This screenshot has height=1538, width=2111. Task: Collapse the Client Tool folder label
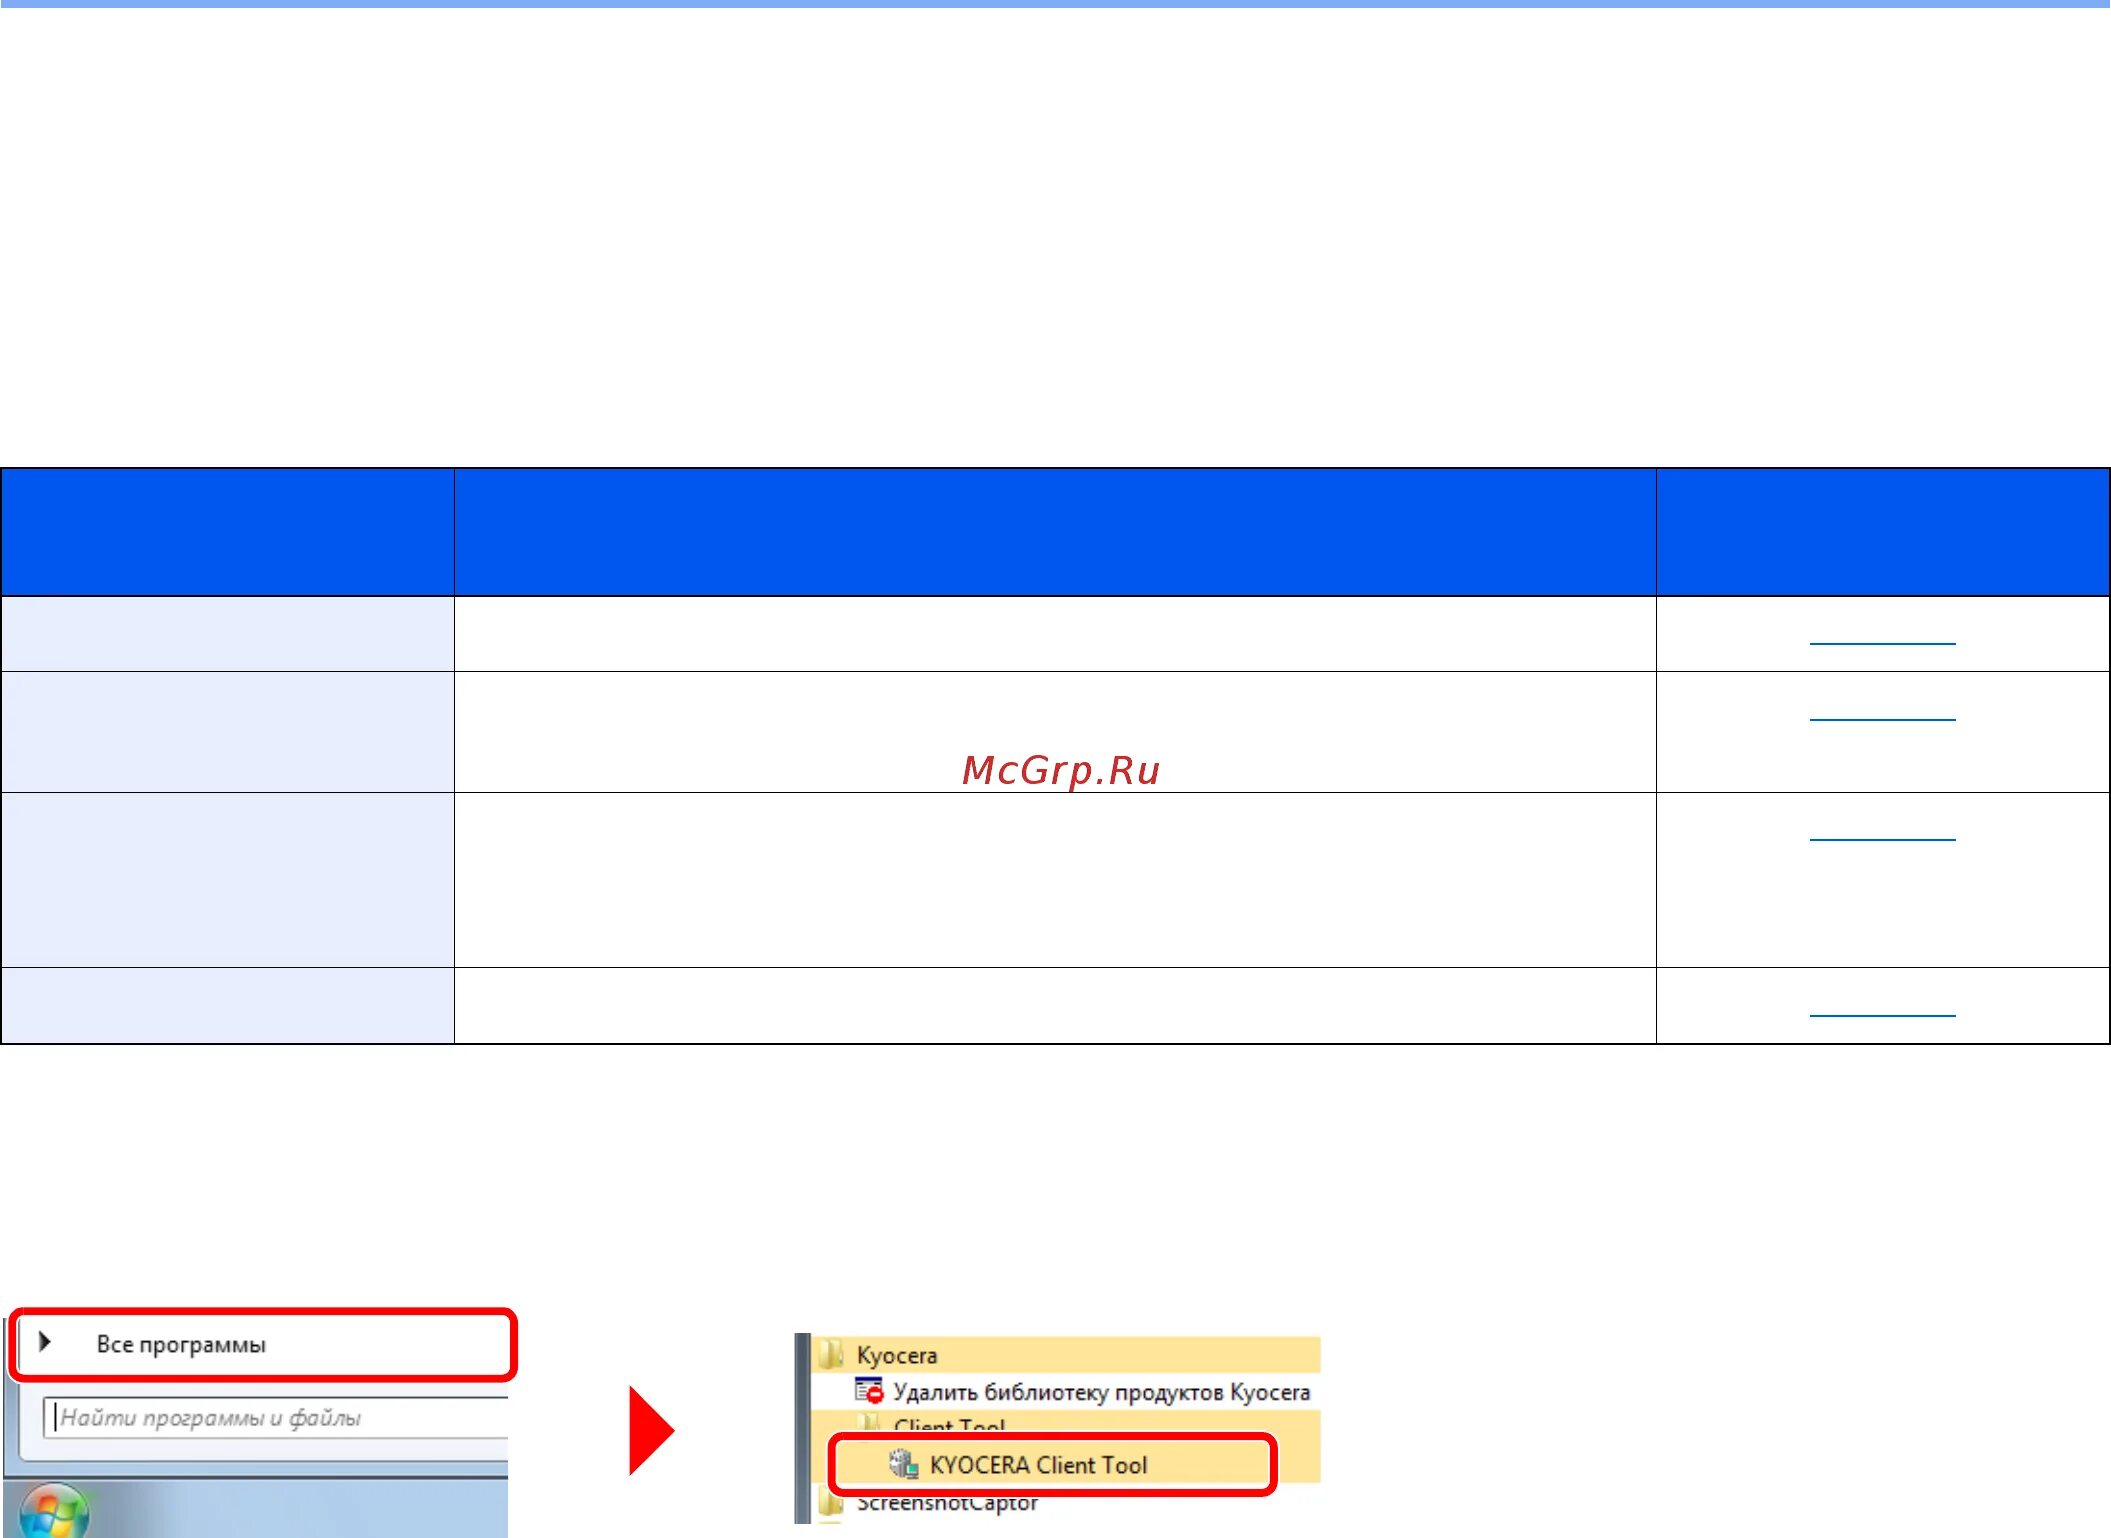pyautogui.click(x=950, y=1425)
